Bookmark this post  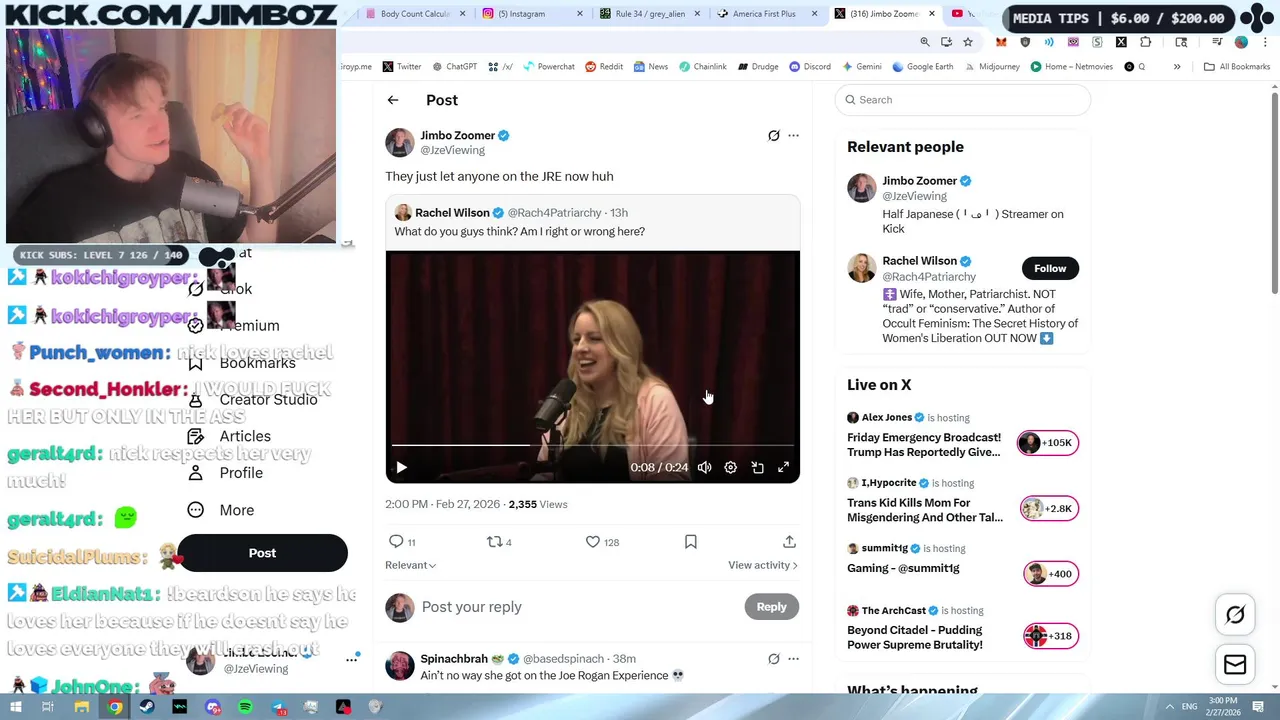[690, 542]
